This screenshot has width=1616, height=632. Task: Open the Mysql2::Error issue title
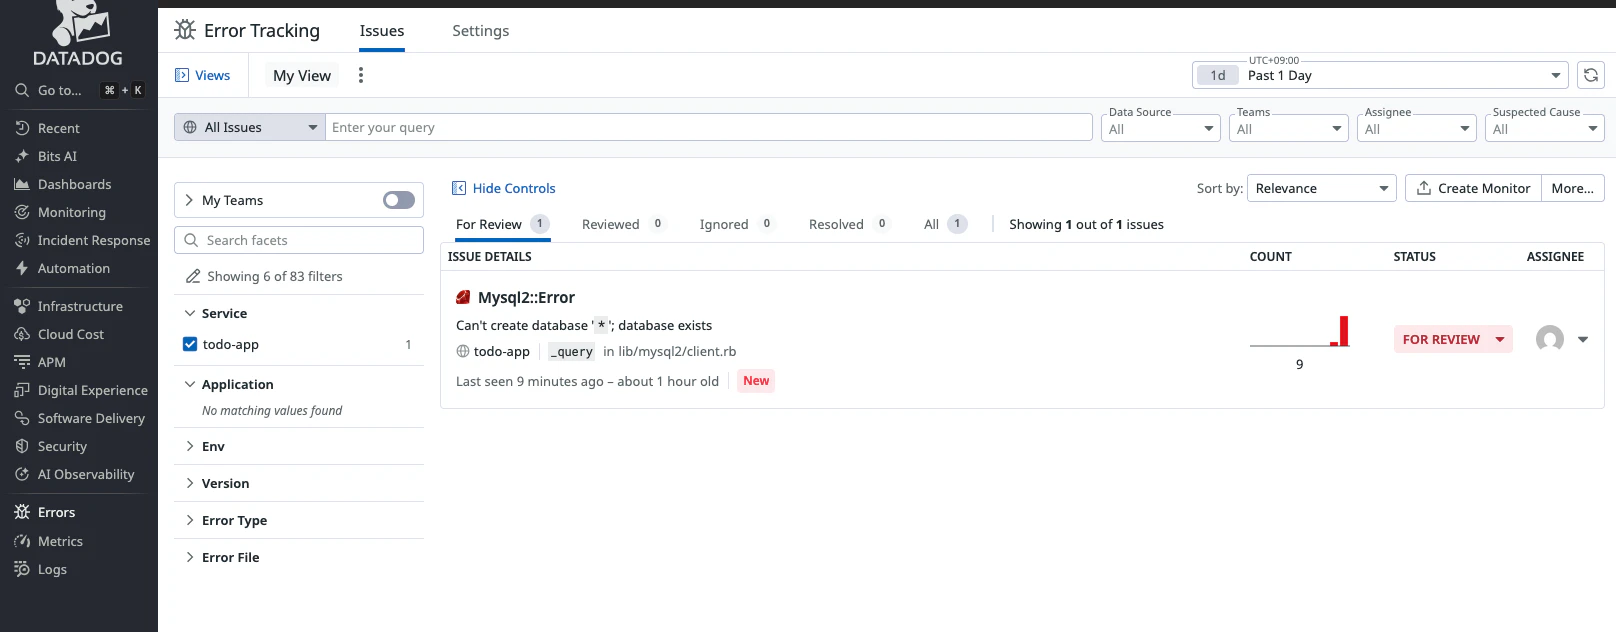(x=526, y=297)
